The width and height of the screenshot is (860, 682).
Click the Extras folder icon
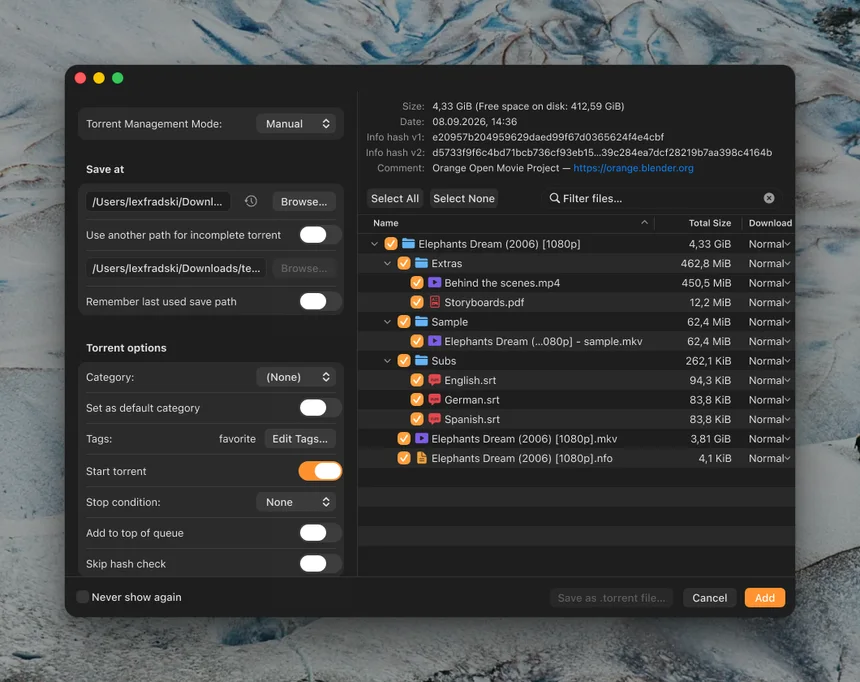coord(421,263)
